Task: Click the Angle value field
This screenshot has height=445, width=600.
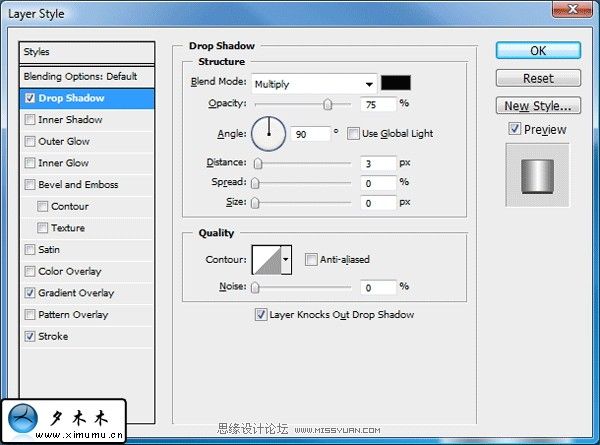Action: pos(310,134)
